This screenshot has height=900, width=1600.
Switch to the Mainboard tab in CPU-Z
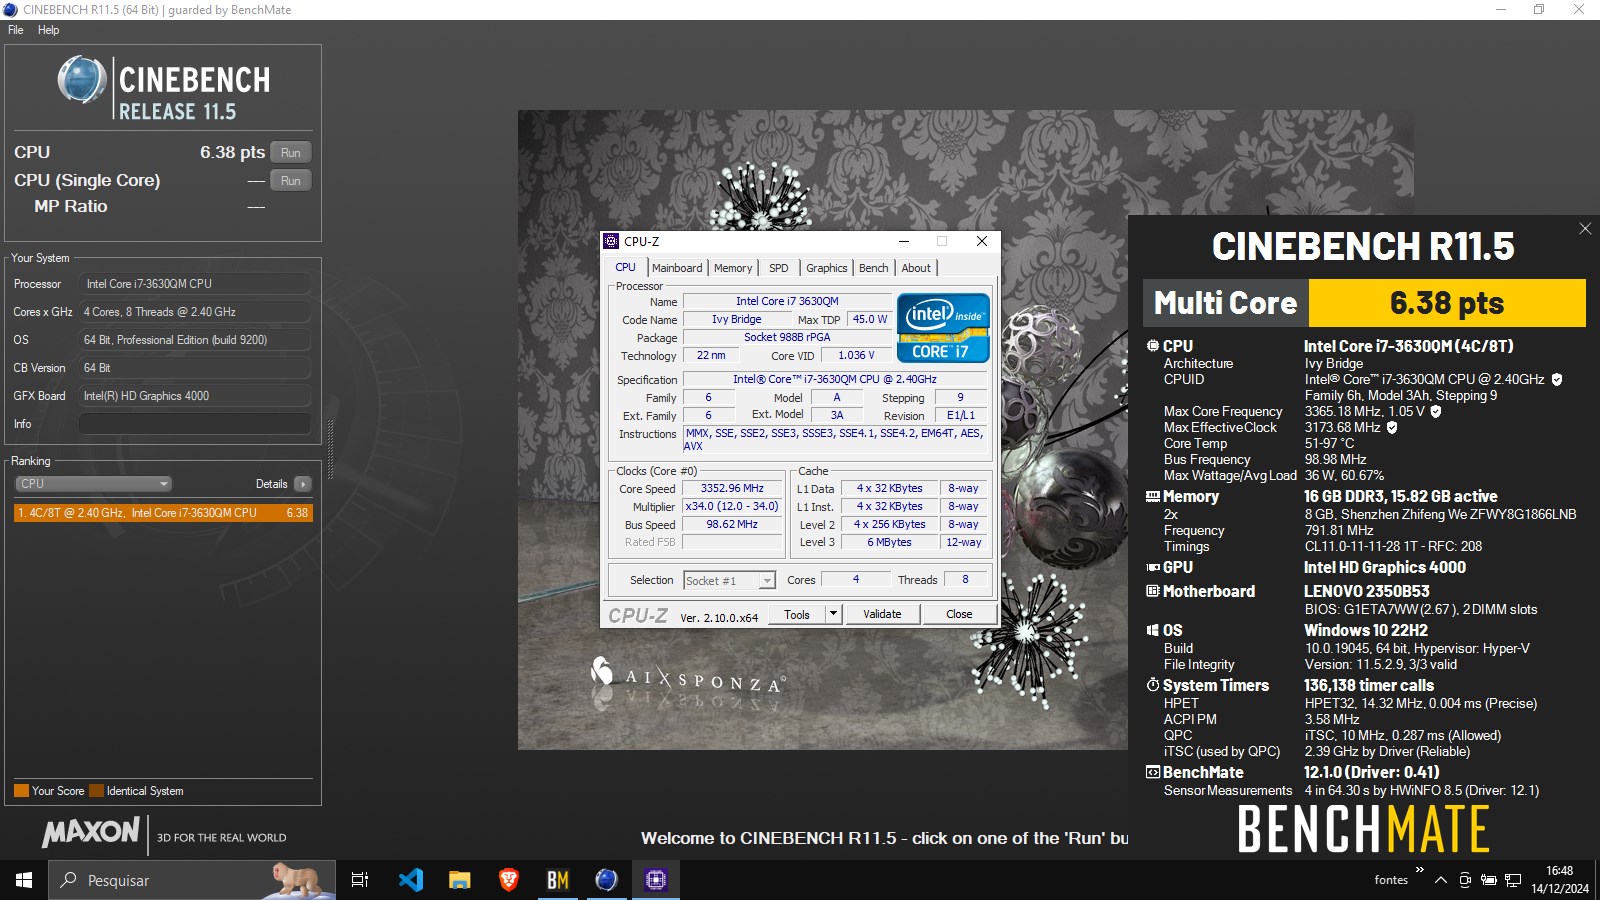point(677,268)
